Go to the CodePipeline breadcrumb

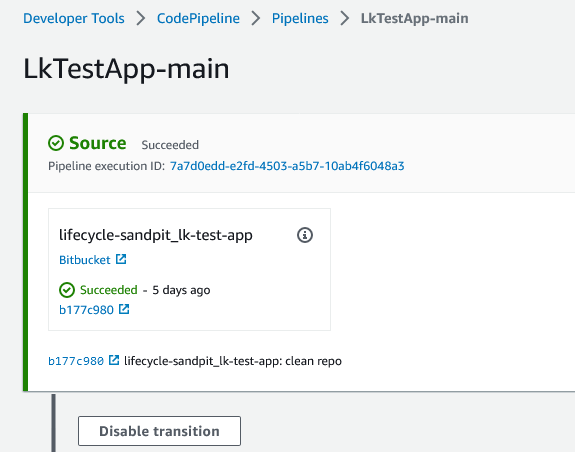198,18
